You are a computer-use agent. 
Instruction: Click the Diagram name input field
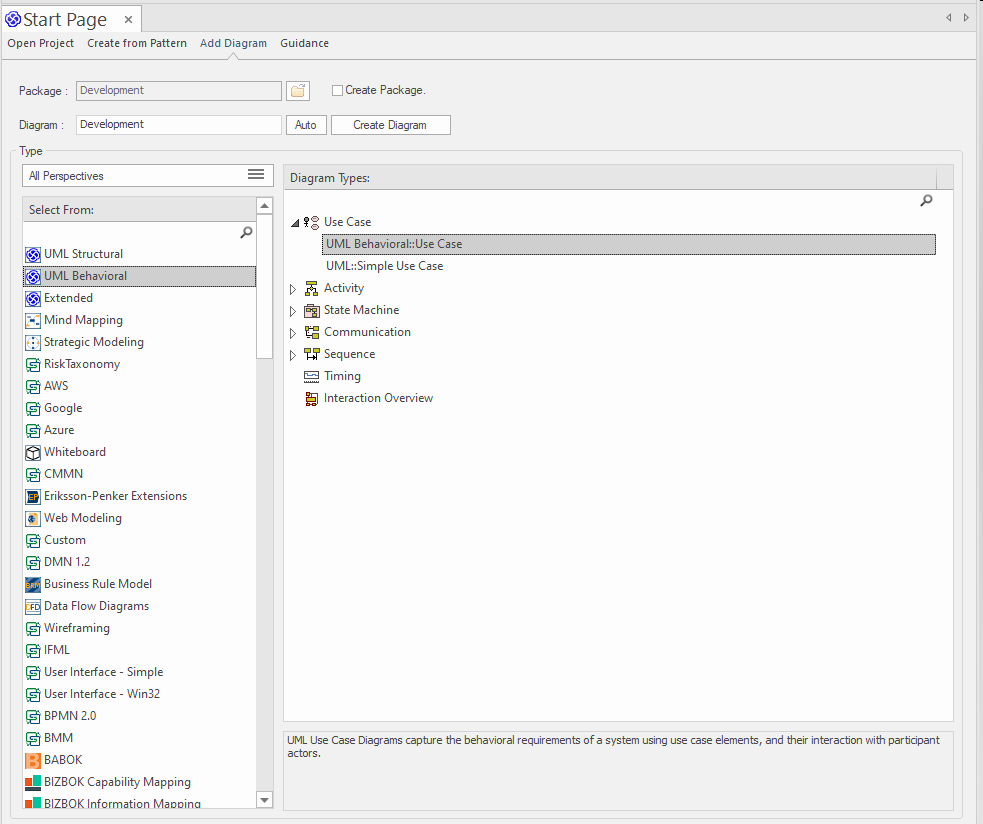click(178, 125)
